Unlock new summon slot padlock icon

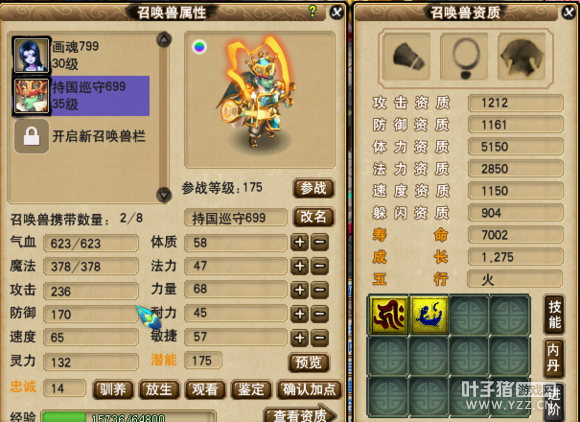[x=31, y=136]
